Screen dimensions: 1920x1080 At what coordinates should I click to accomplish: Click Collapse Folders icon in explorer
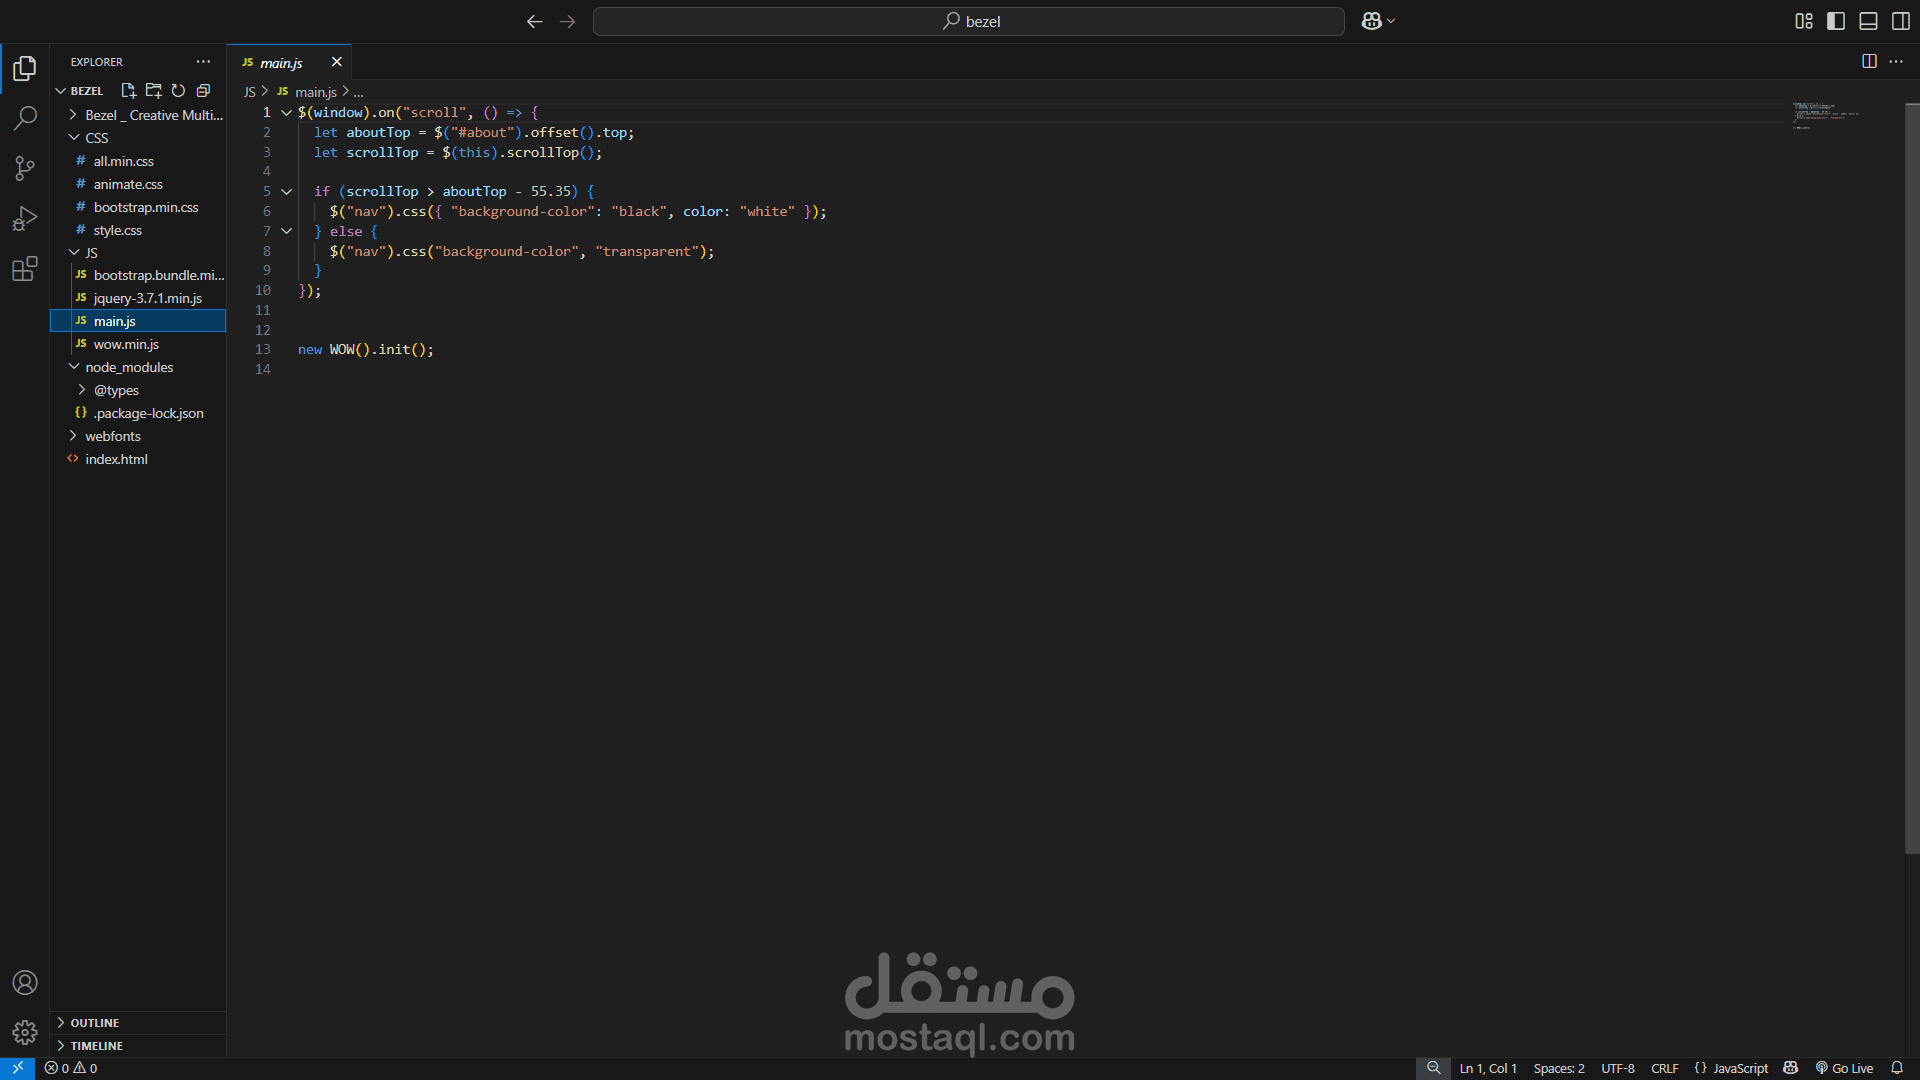click(203, 91)
